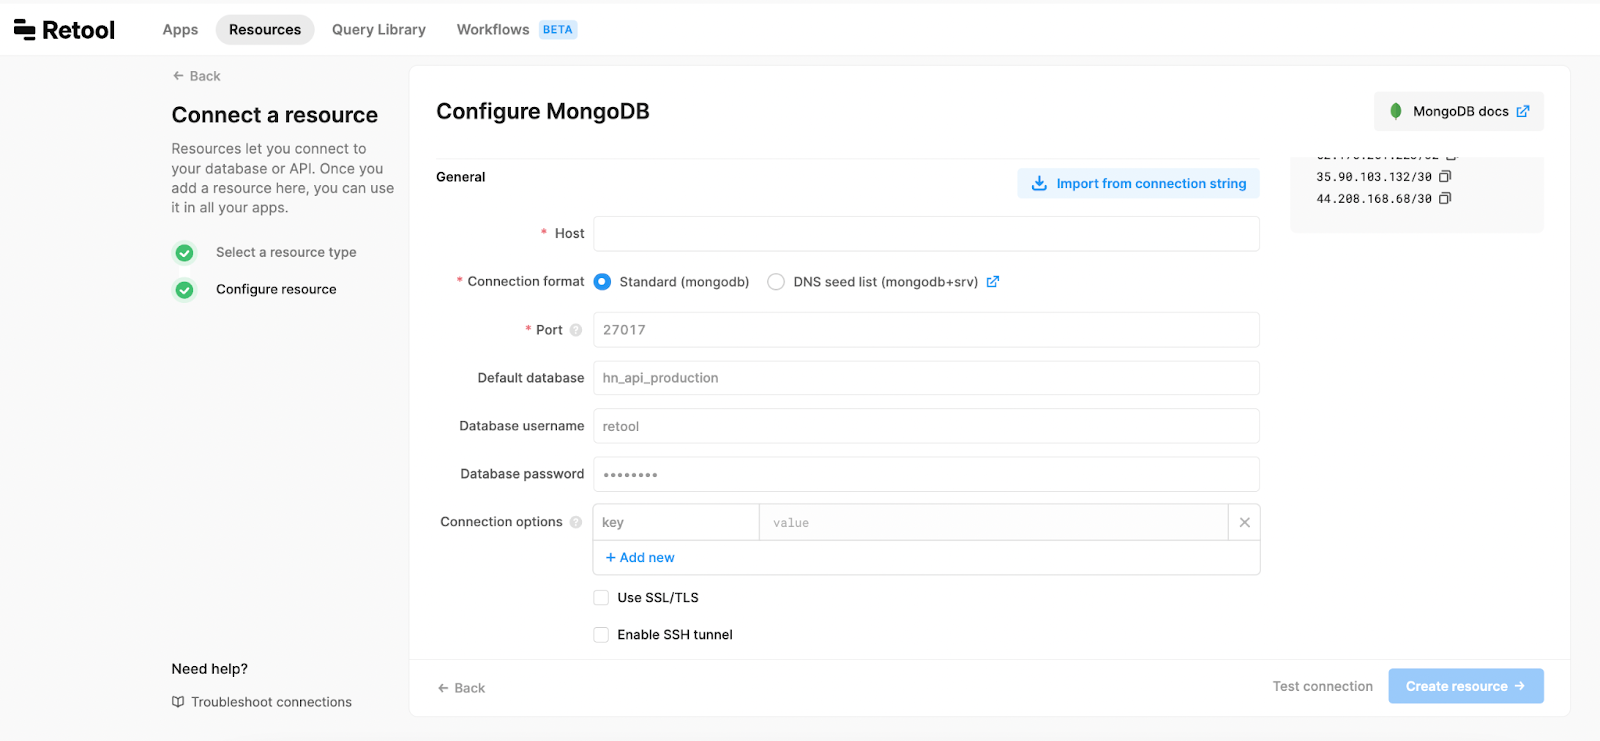Viewport: 1600px width, 741px height.
Task: Go Back from the bottom footer
Action: [461, 688]
